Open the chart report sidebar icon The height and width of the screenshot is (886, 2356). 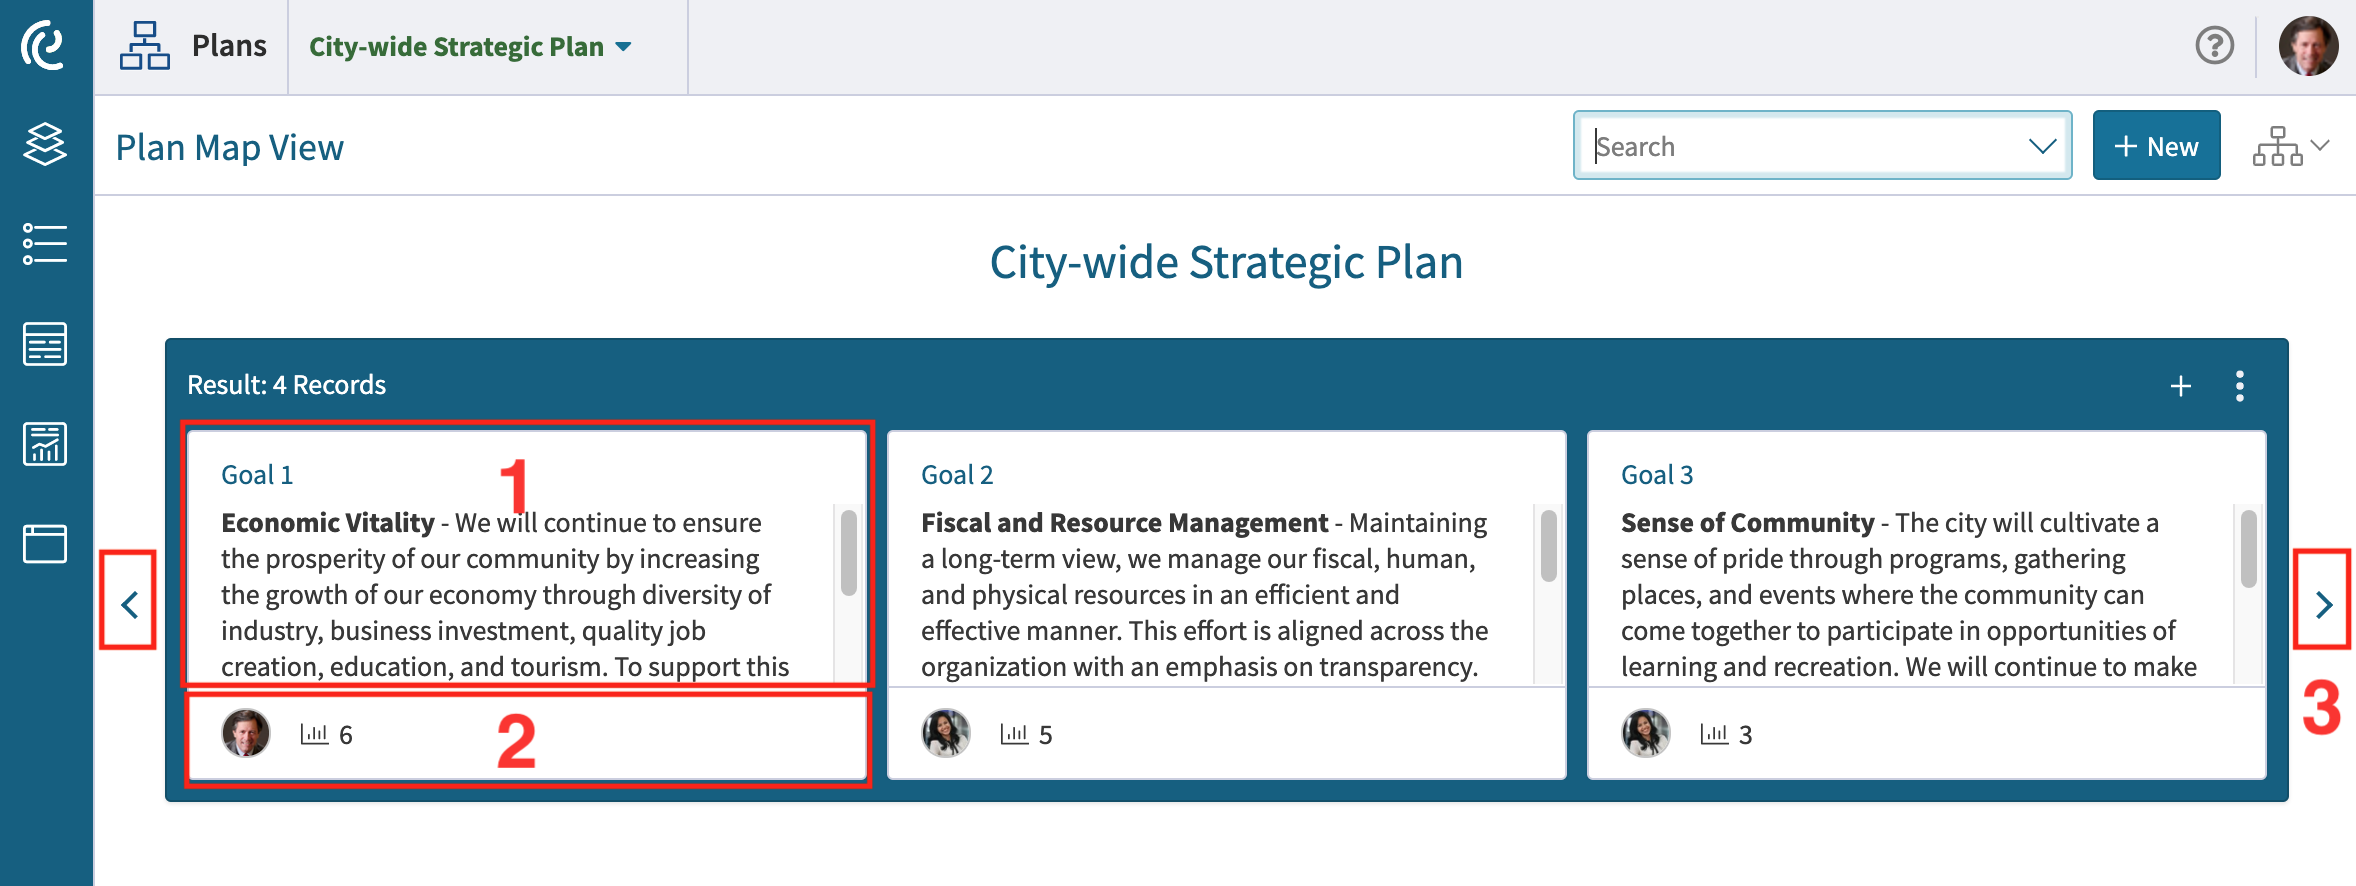pos(45,444)
